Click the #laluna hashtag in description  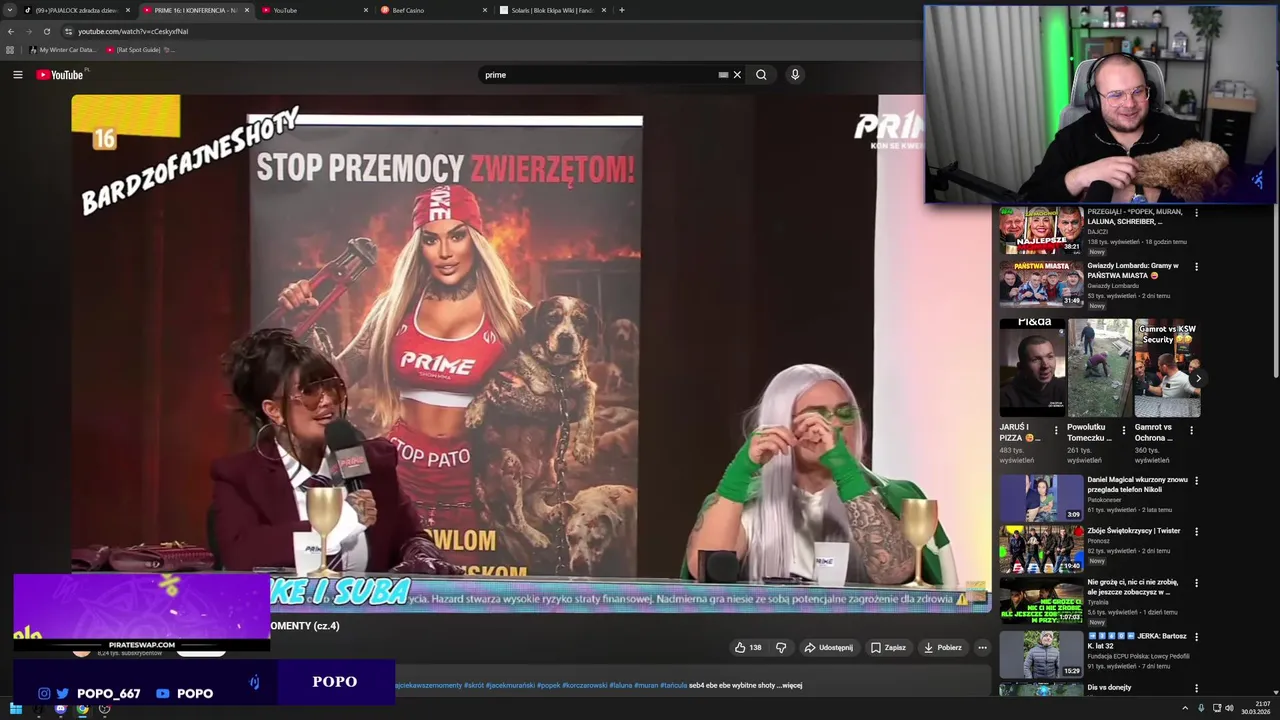tap(621, 686)
